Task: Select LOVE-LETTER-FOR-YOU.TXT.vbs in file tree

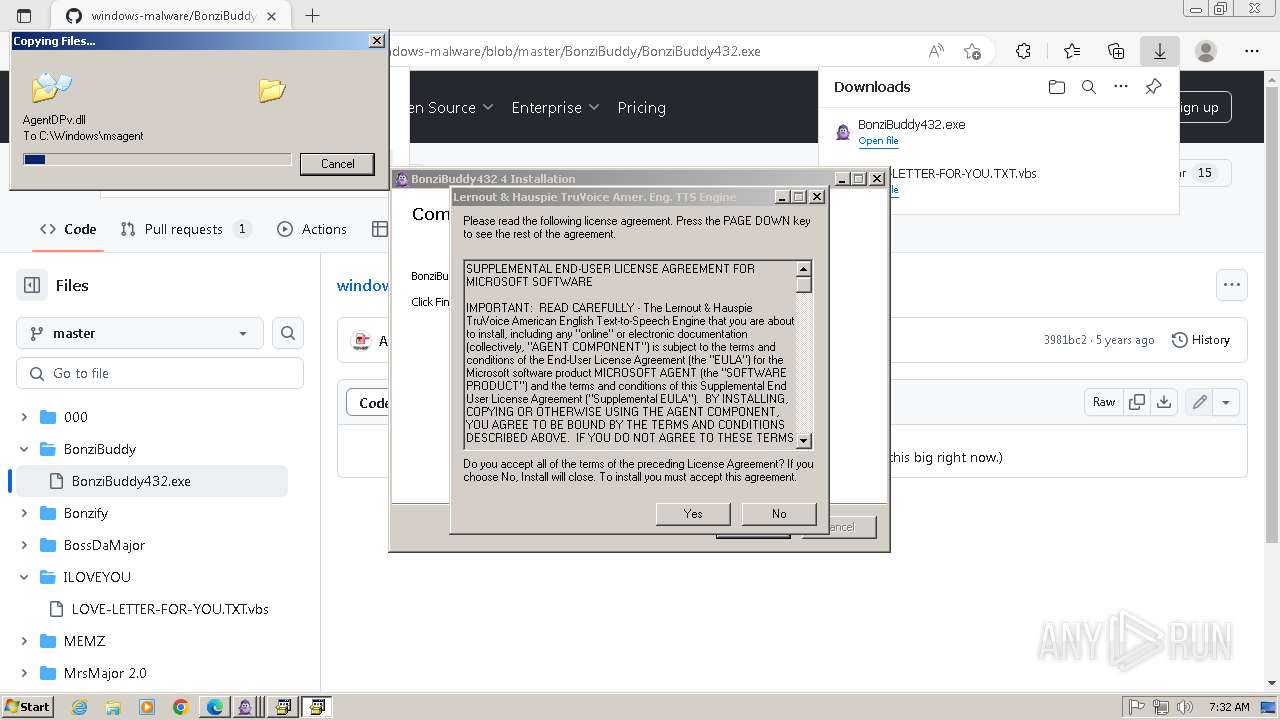Action: tap(160, 609)
